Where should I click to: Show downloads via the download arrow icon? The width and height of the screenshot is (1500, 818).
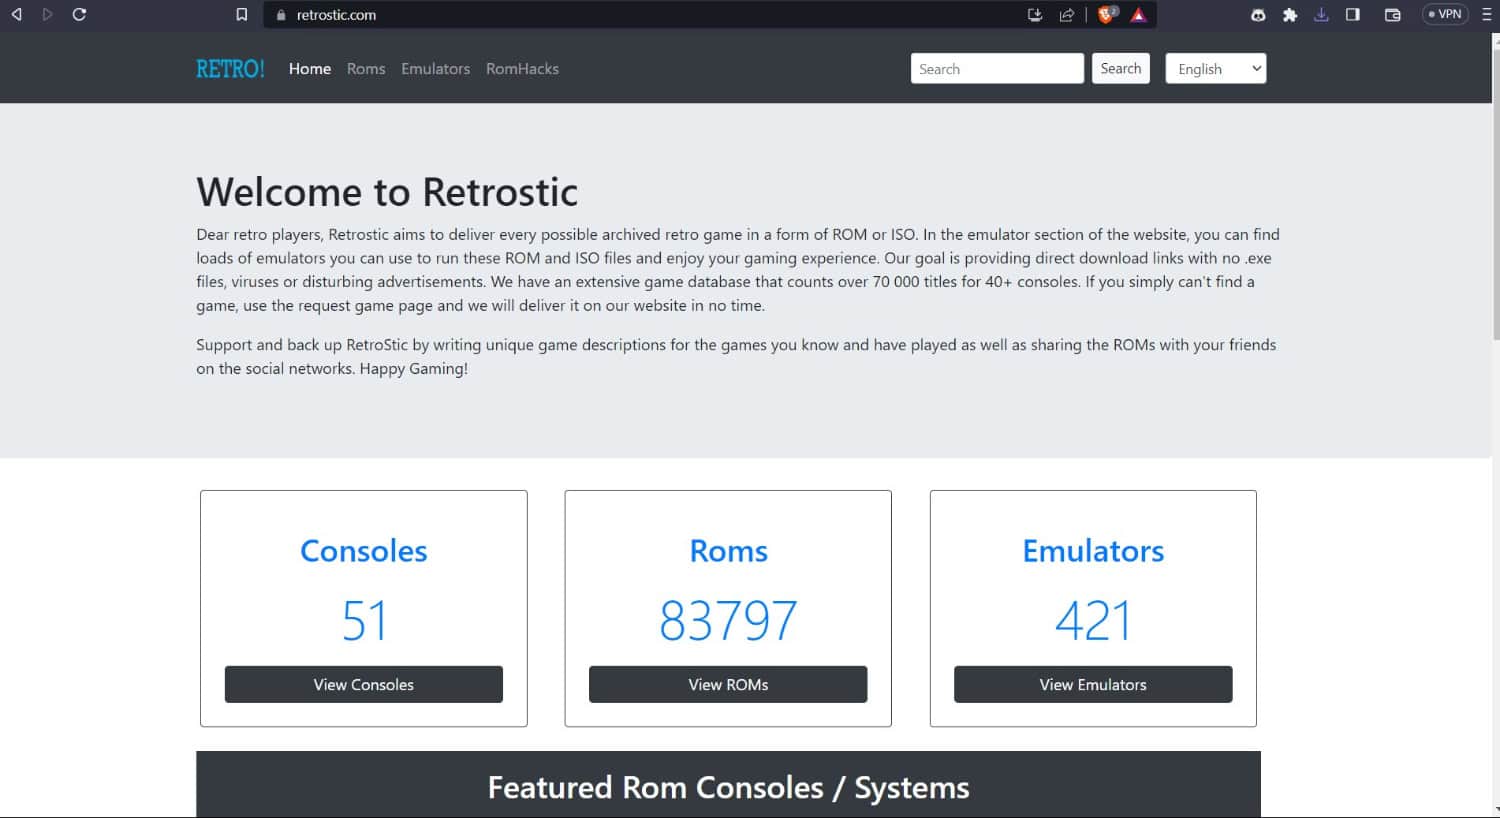(x=1321, y=14)
